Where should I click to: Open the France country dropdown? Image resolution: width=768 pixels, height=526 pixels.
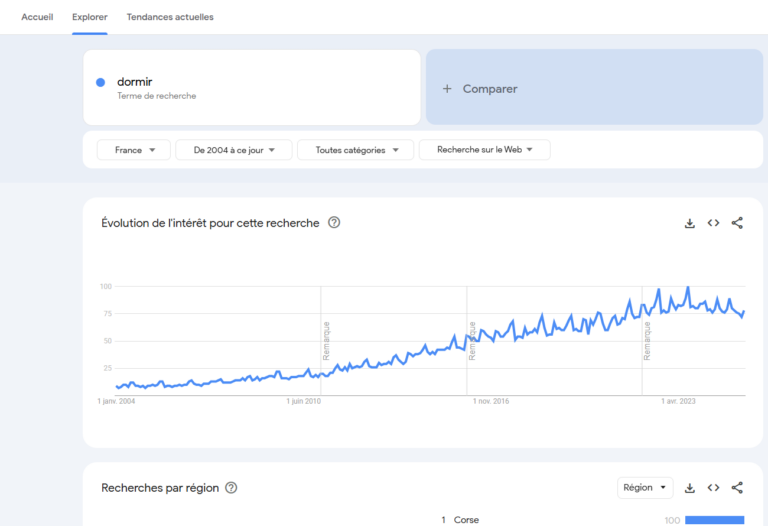134,150
